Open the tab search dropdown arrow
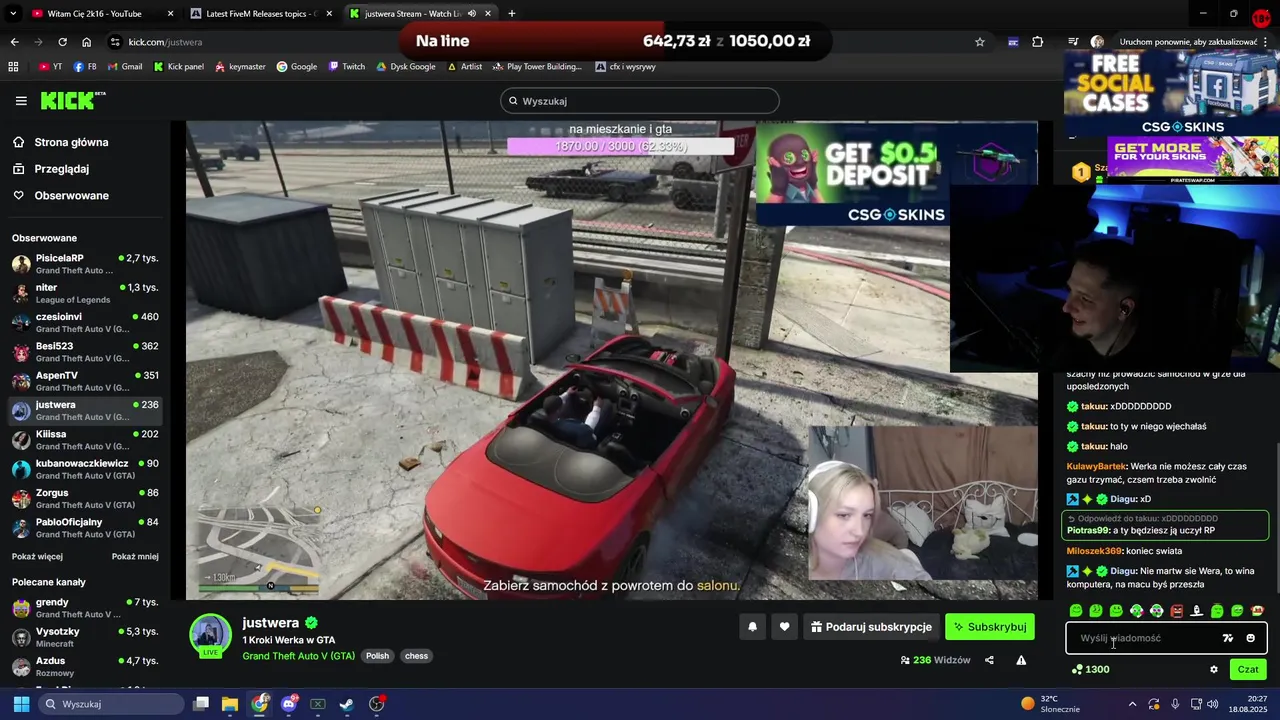Image resolution: width=1280 pixels, height=720 pixels. click(14, 14)
